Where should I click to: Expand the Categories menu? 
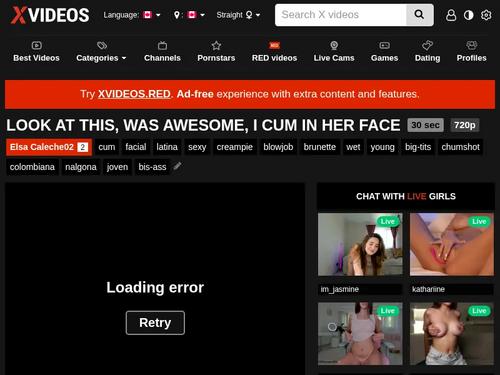(x=101, y=52)
